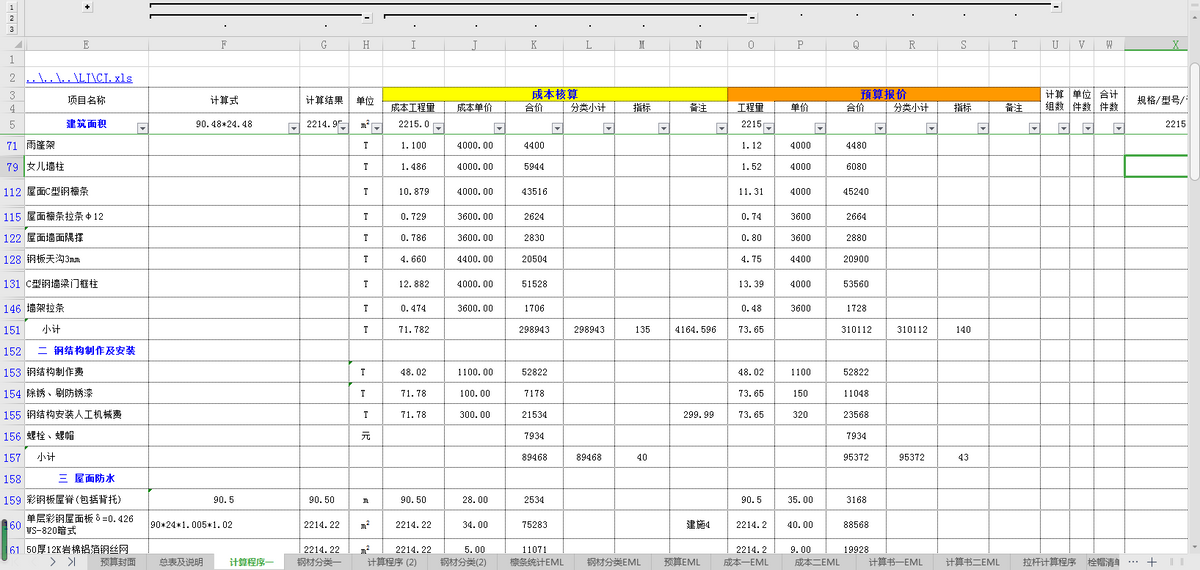Collapse the outline group ending above column O
This screenshot has width=1200, height=570.
tap(751, 18)
